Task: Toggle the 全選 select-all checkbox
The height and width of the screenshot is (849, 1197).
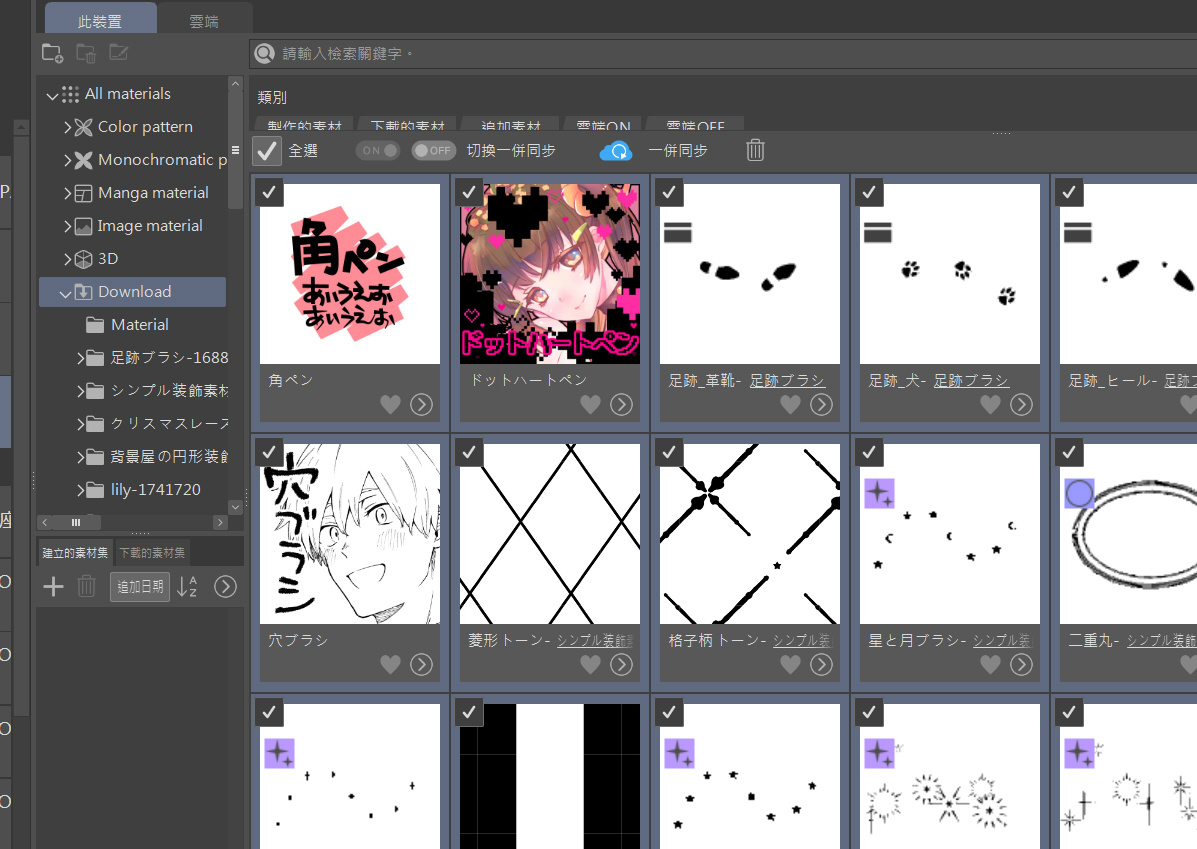Action: 266,151
